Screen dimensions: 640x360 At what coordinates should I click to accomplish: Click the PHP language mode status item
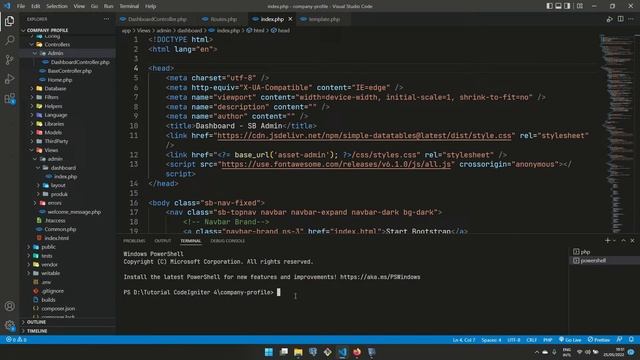pos(547,340)
